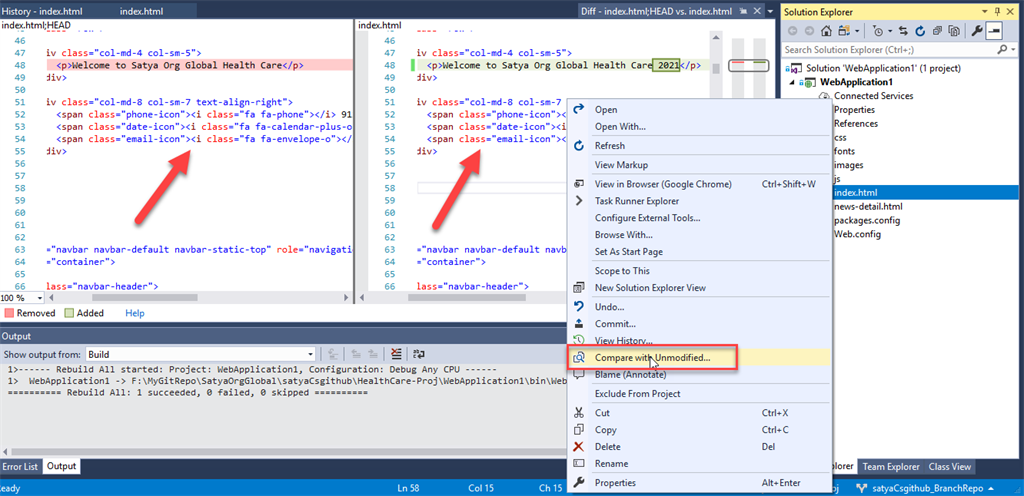Switch to the Error List tab

point(20,466)
